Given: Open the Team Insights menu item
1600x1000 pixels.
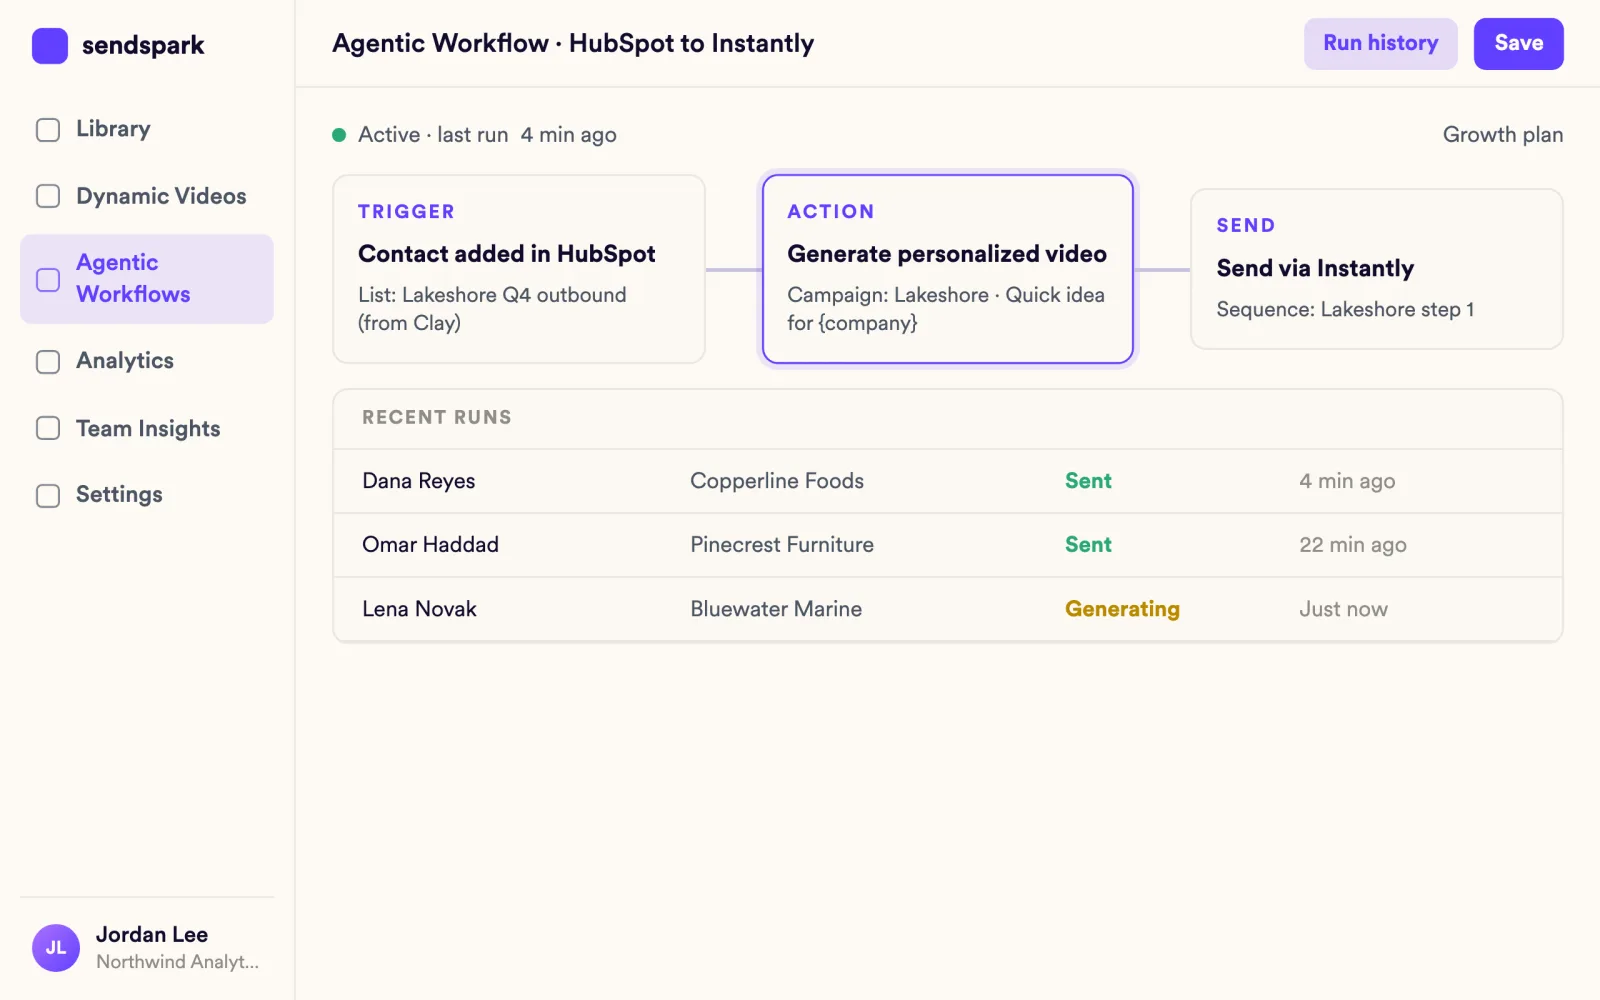Looking at the screenshot, I should point(147,428).
